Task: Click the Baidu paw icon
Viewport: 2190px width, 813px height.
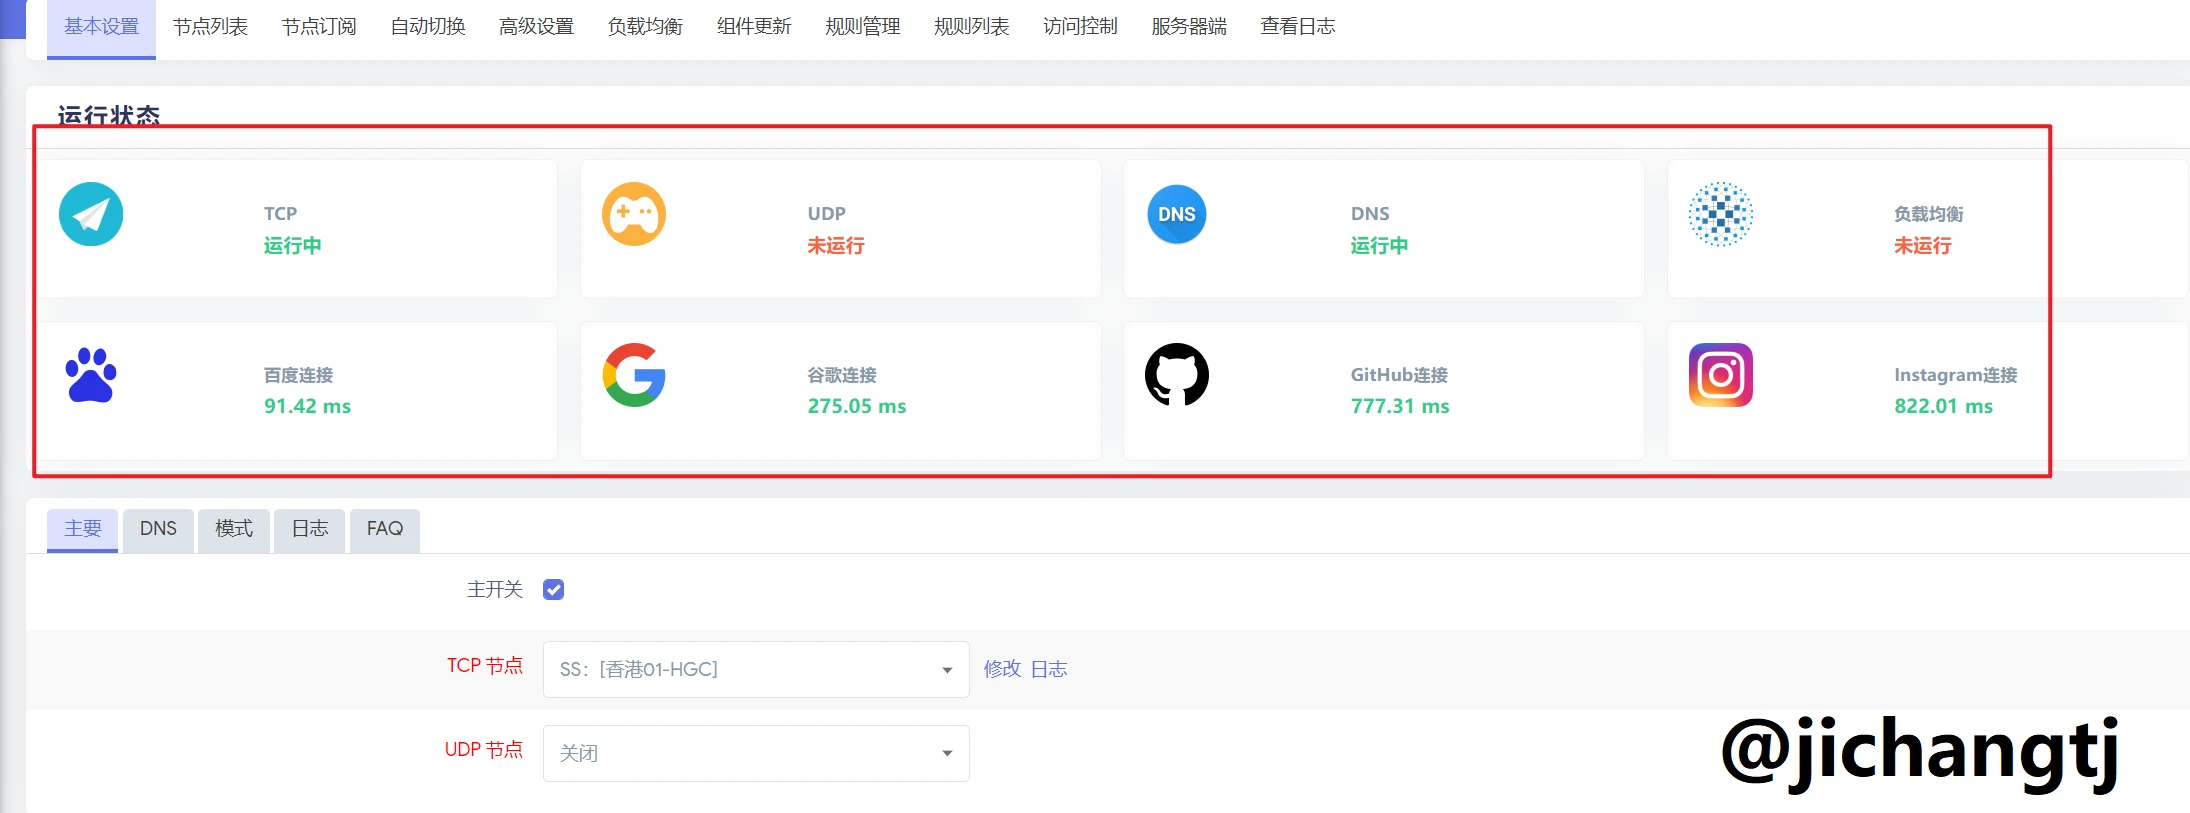Action: coord(91,375)
